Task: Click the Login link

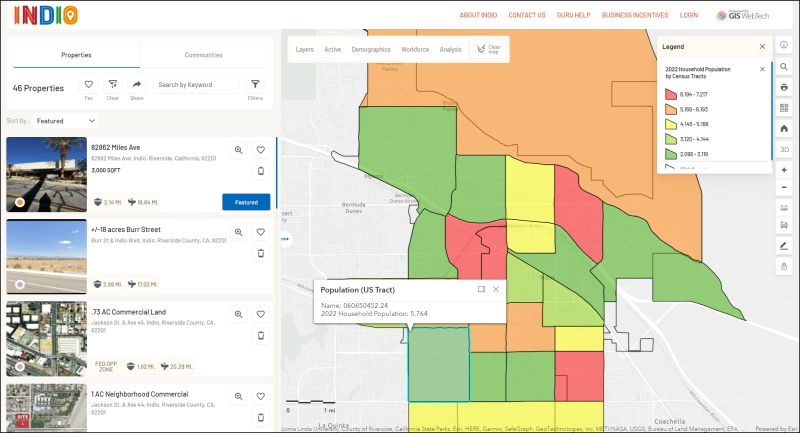Action: click(x=689, y=15)
